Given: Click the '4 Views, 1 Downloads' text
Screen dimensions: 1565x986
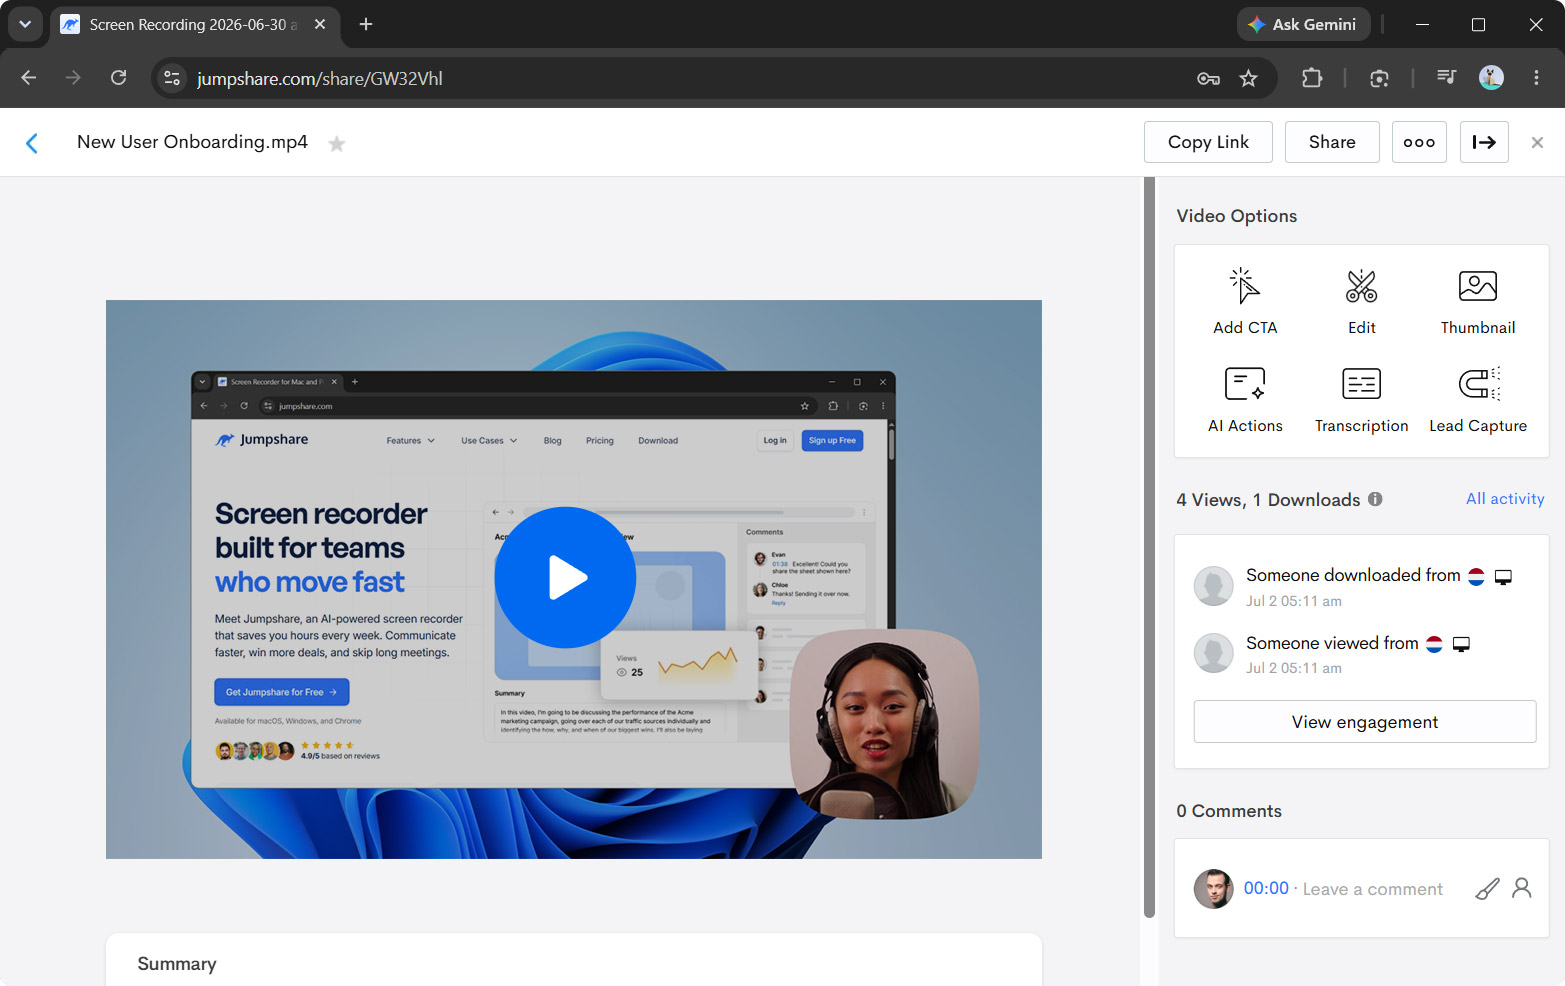Looking at the screenshot, I should point(1268,500).
